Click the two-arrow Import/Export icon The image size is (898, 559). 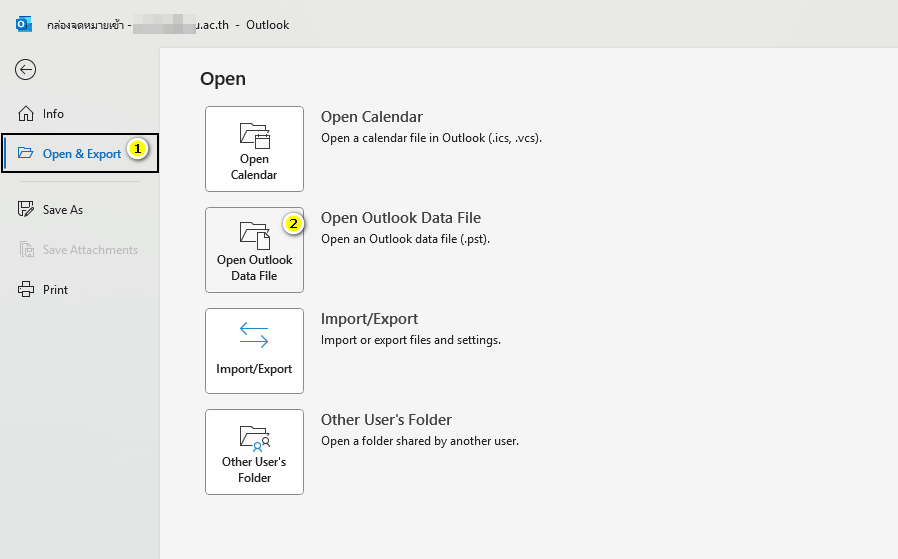pyautogui.click(x=254, y=336)
